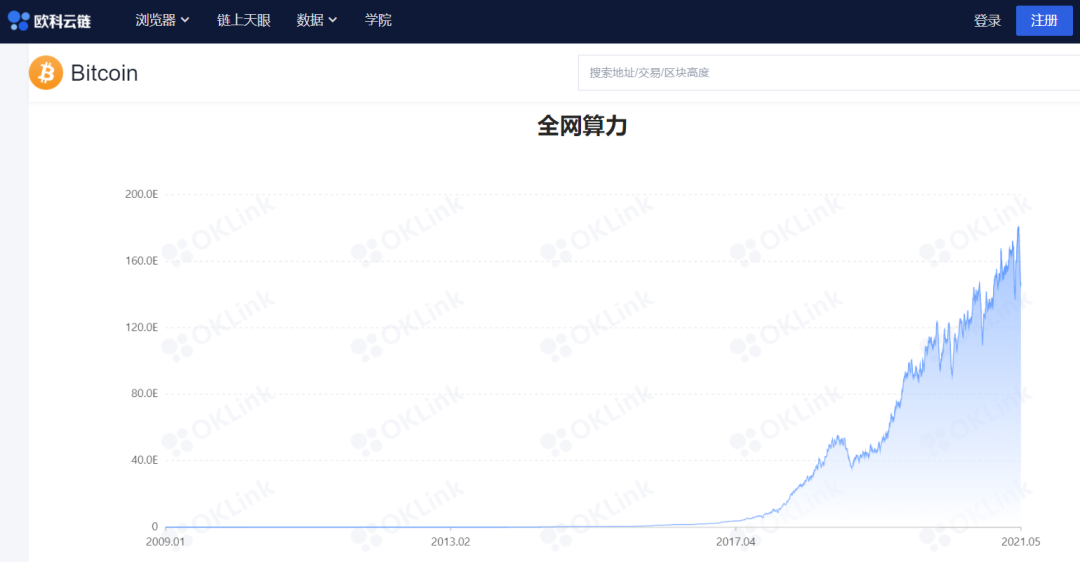Click the Bitcoin title text
This screenshot has height=562, width=1080.
coord(104,73)
